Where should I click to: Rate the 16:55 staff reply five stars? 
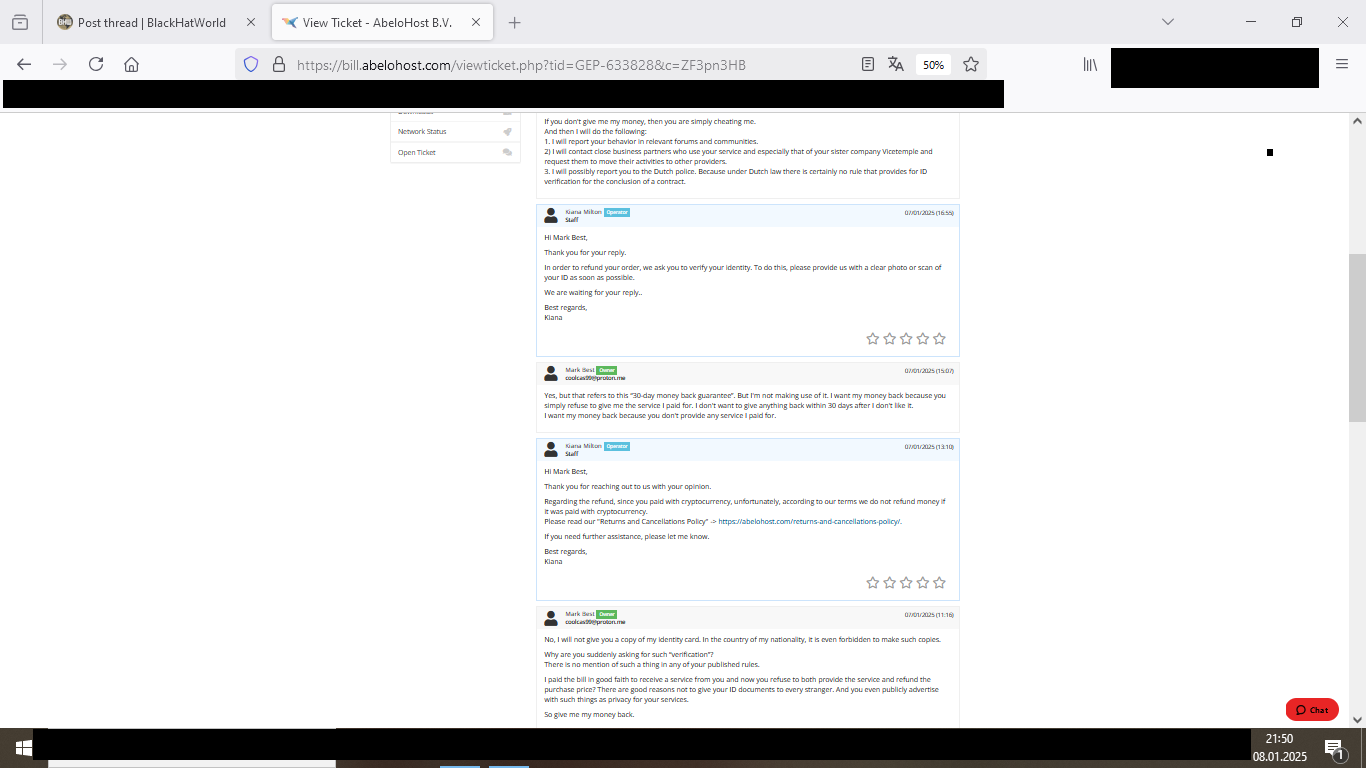[x=939, y=339]
